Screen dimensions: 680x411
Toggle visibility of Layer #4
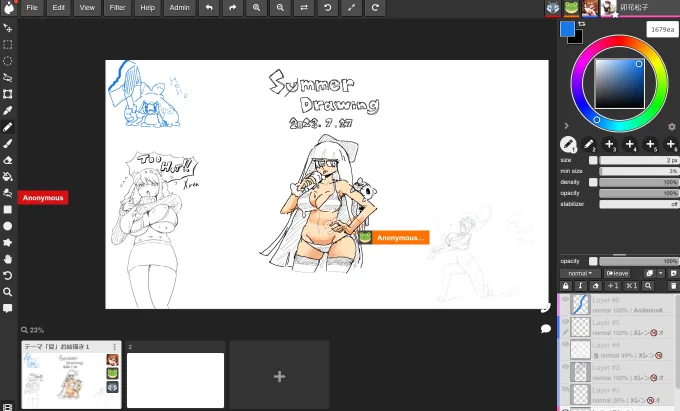click(565, 344)
